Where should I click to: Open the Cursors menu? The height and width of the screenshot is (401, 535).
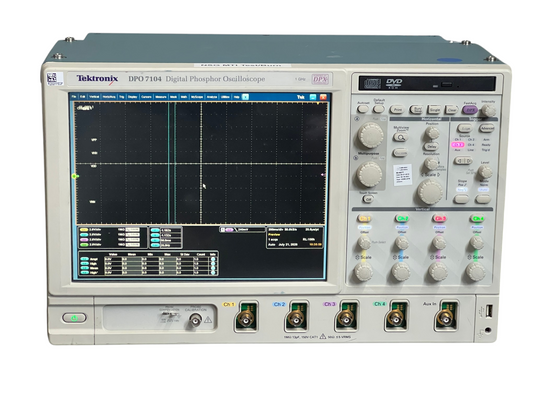[146, 97]
